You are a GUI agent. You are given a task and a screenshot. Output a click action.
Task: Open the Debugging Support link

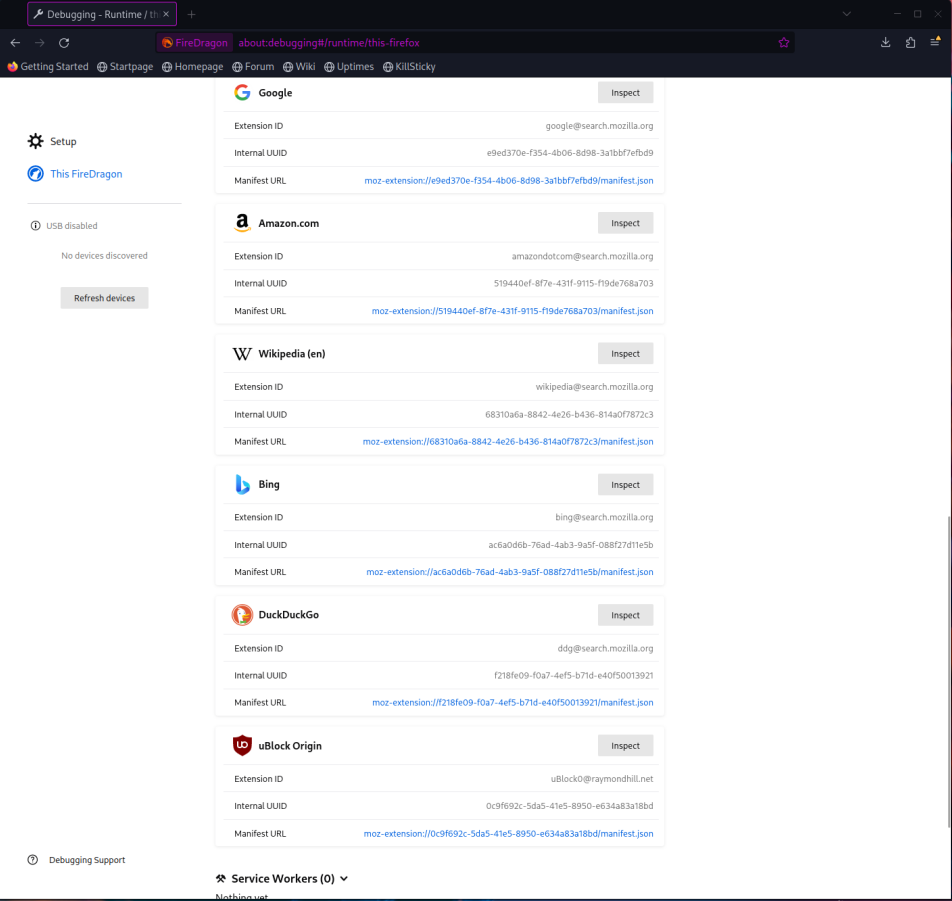pyautogui.click(x=86, y=860)
